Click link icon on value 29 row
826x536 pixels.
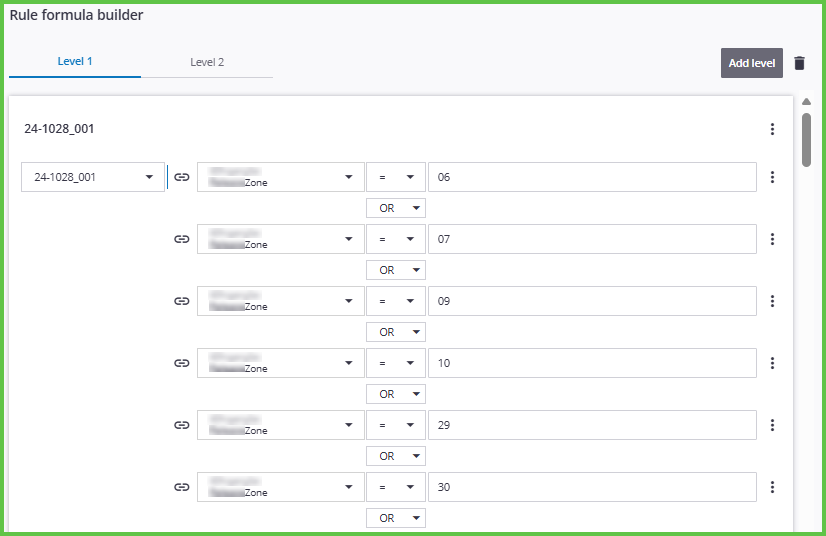click(181, 425)
